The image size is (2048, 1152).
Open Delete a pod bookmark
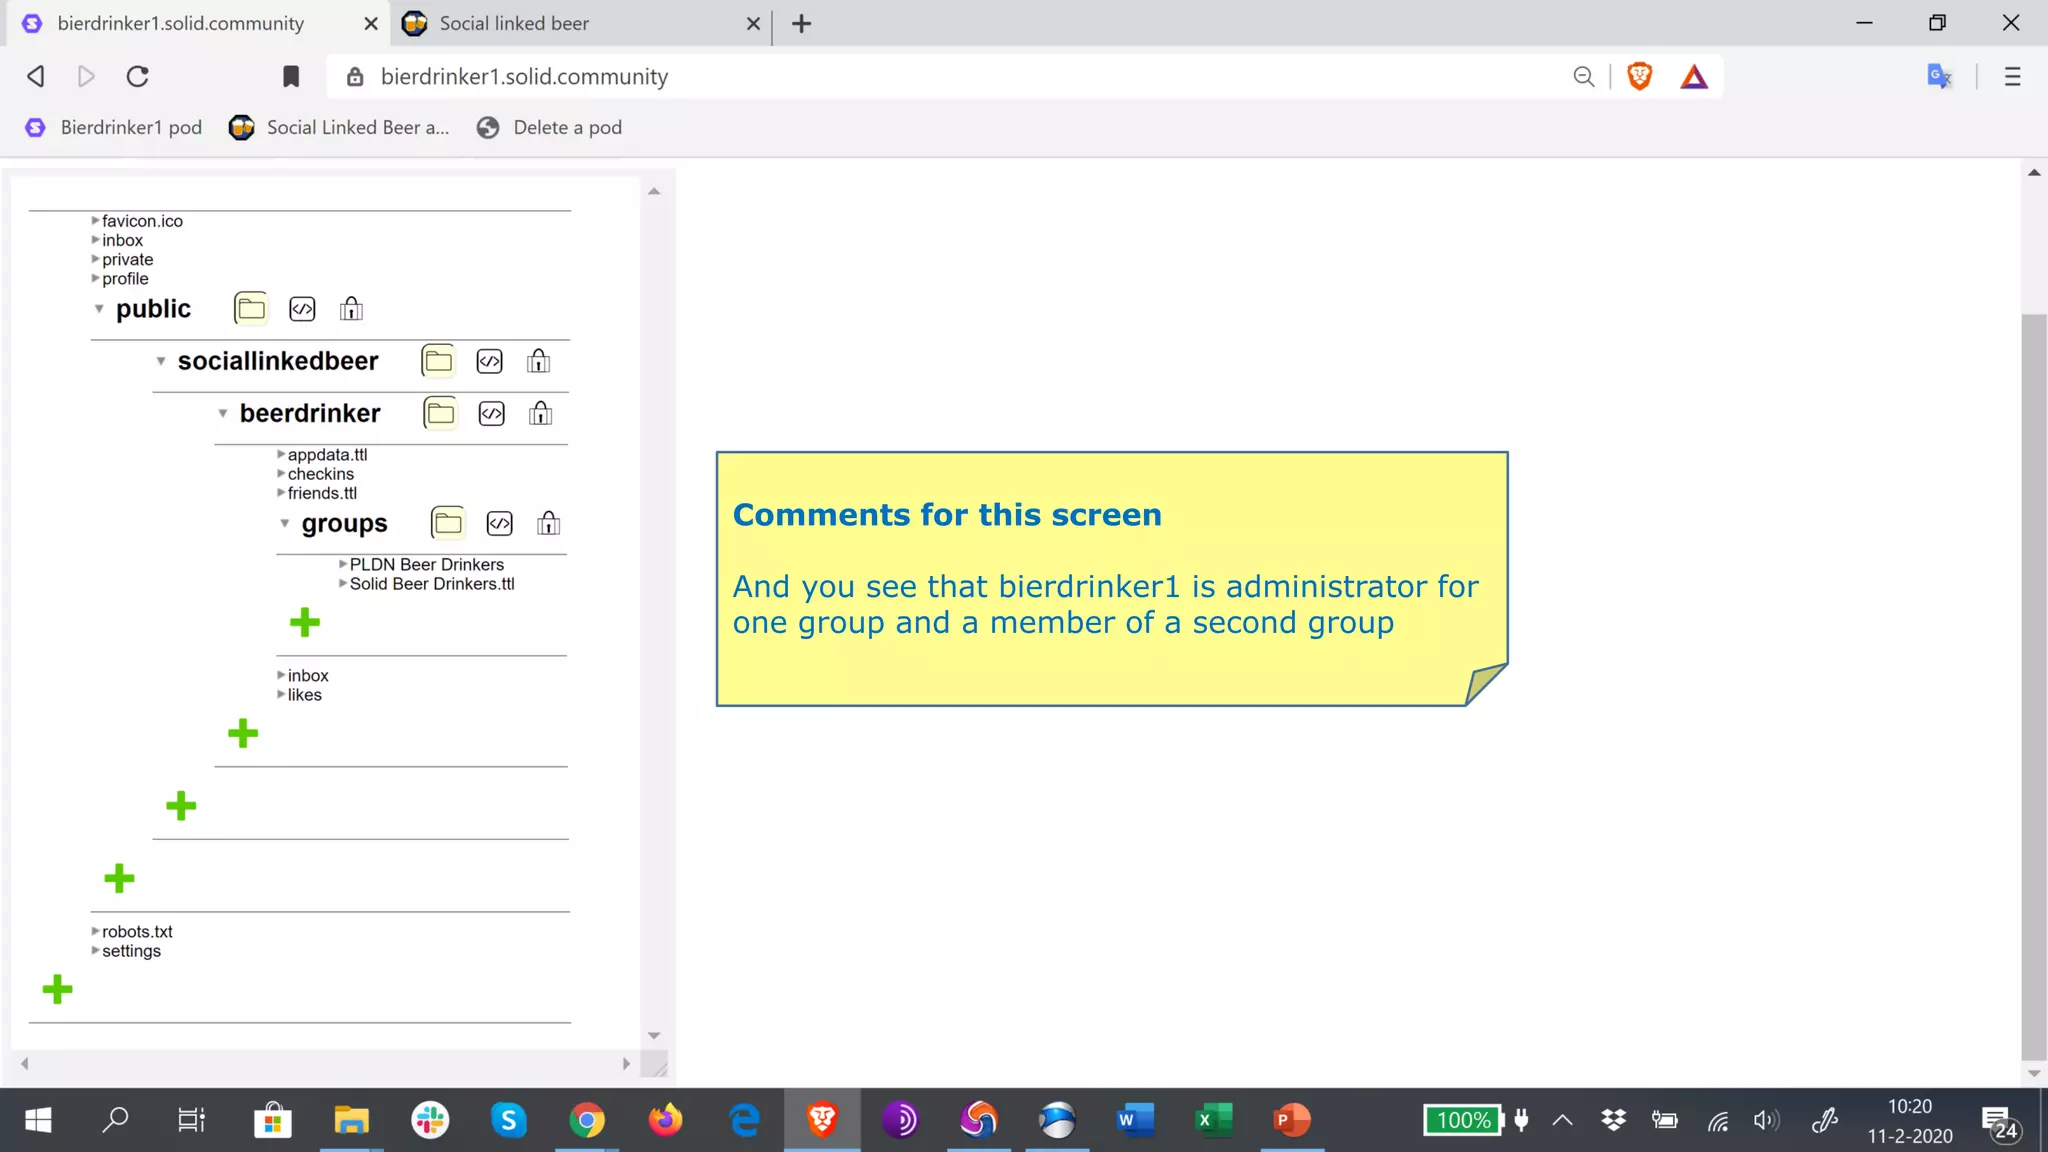[x=550, y=127]
